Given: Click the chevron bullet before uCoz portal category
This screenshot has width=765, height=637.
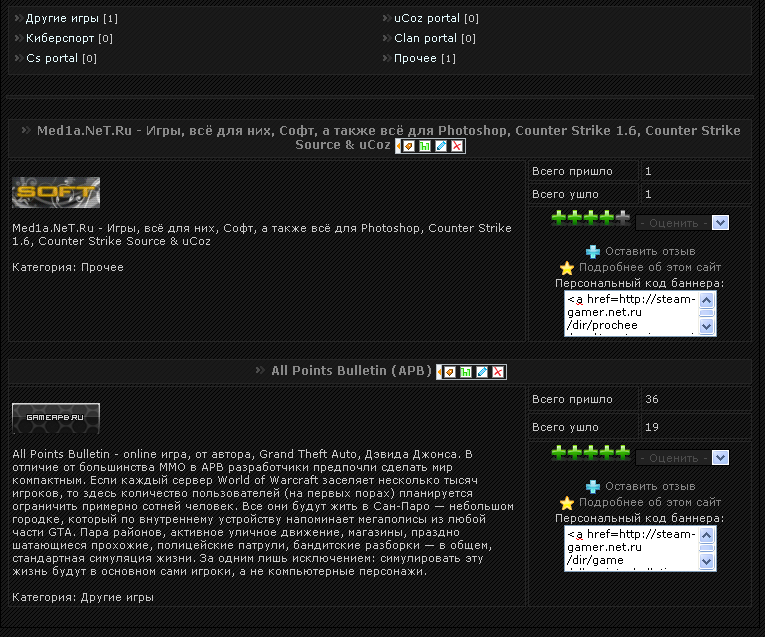Looking at the screenshot, I should coord(387,19).
